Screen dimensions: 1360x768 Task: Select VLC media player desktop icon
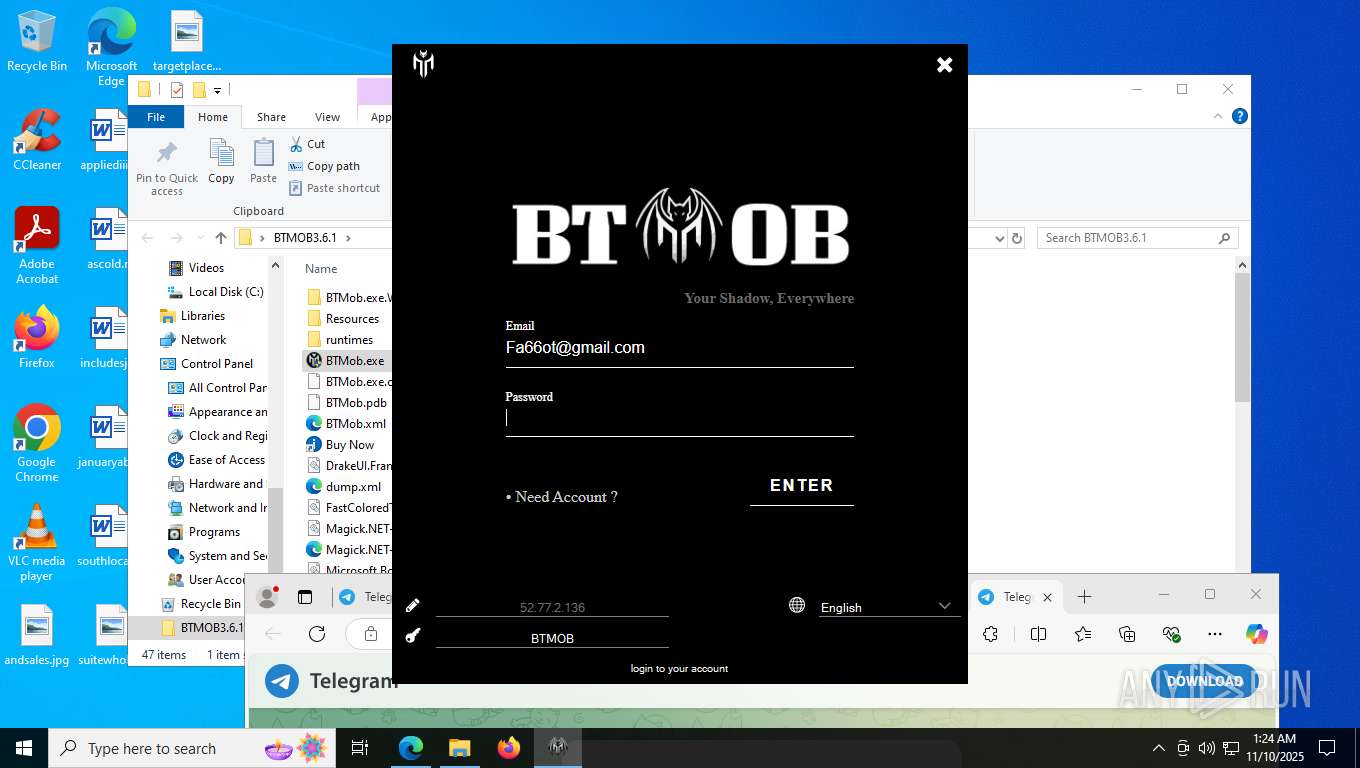click(37, 543)
